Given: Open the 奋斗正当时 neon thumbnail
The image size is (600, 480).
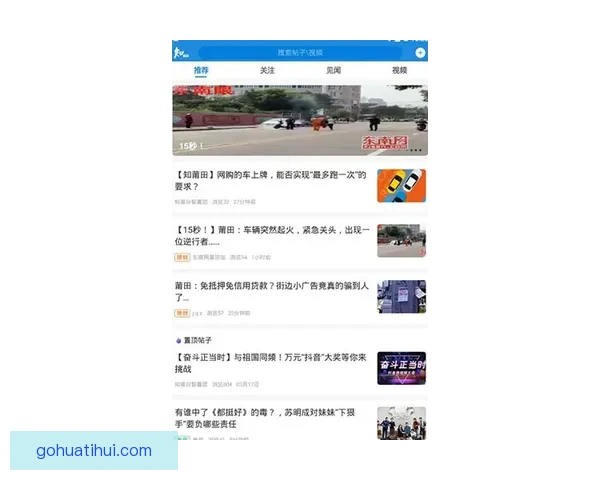Looking at the screenshot, I should pyautogui.click(x=401, y=368).
